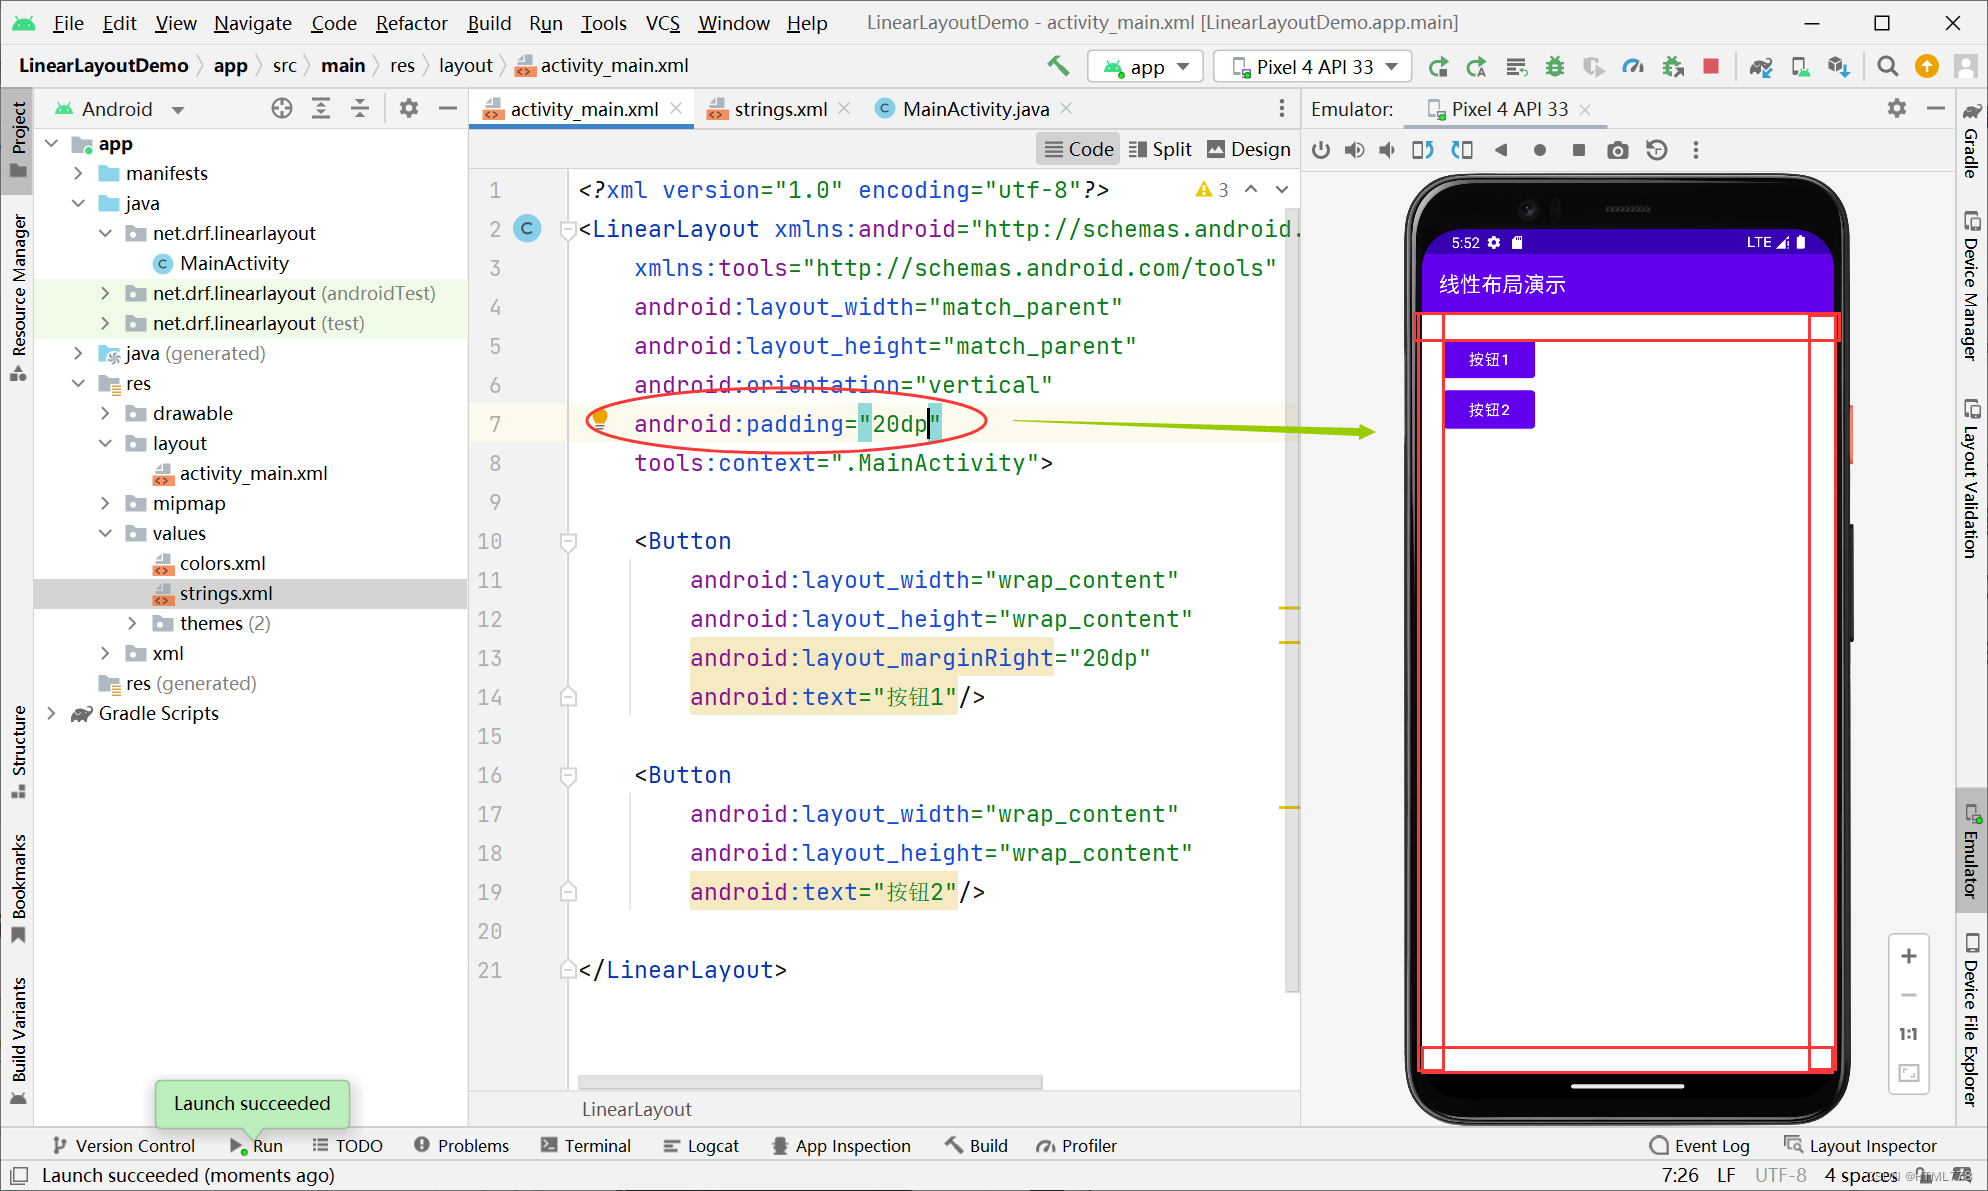Select colors.xml in the project tree
Image resolution: width=1988 pixels, height=1191 pixels.
coord(222,563)
